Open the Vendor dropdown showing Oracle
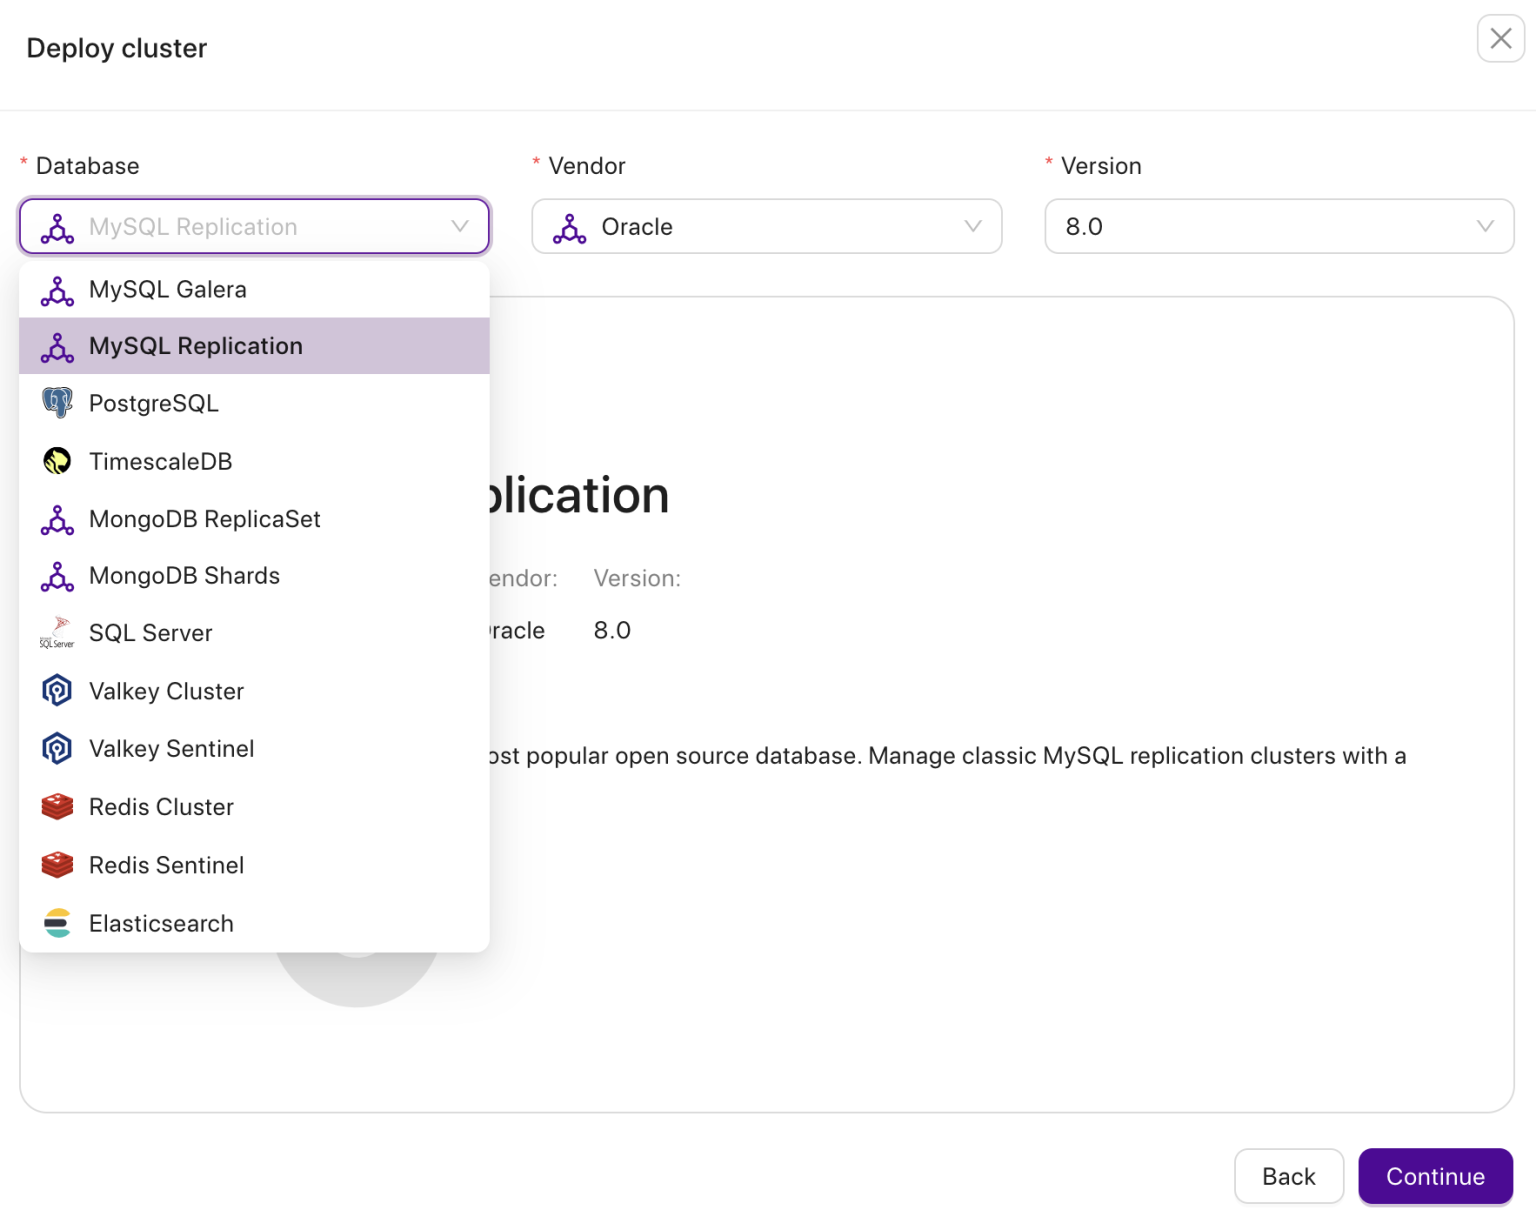Viewport: 1536px width, 1230px height. 766,227
